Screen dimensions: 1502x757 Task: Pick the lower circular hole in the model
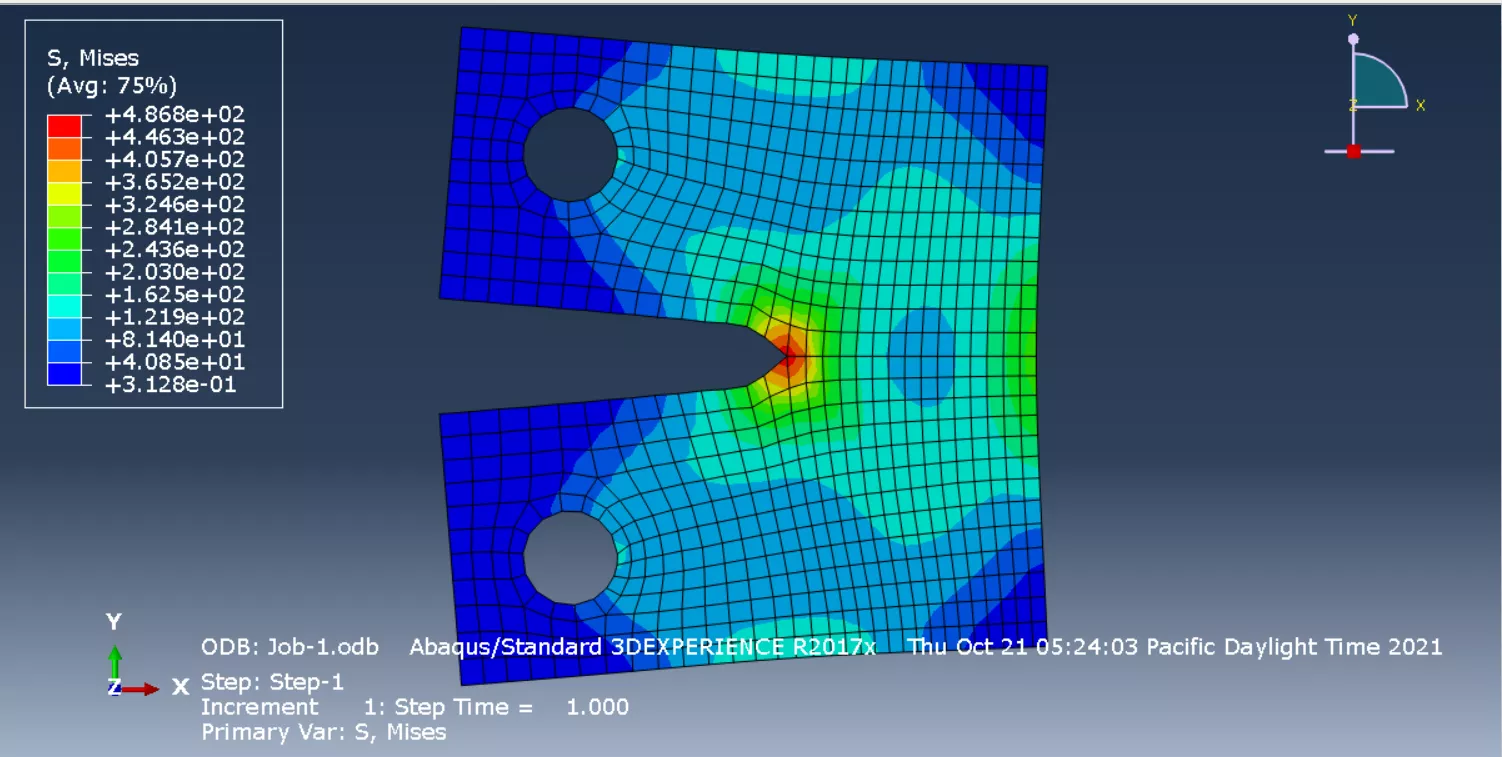coord(570,558)
